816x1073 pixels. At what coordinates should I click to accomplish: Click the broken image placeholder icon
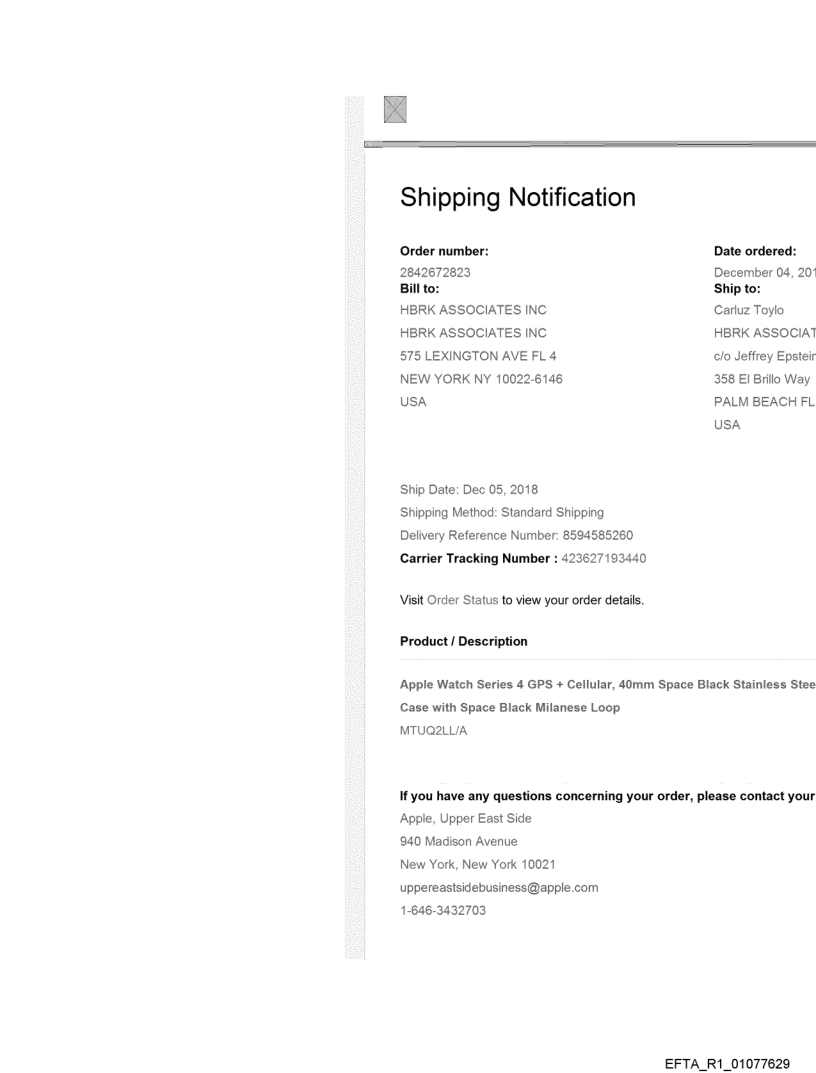point(397,110)
